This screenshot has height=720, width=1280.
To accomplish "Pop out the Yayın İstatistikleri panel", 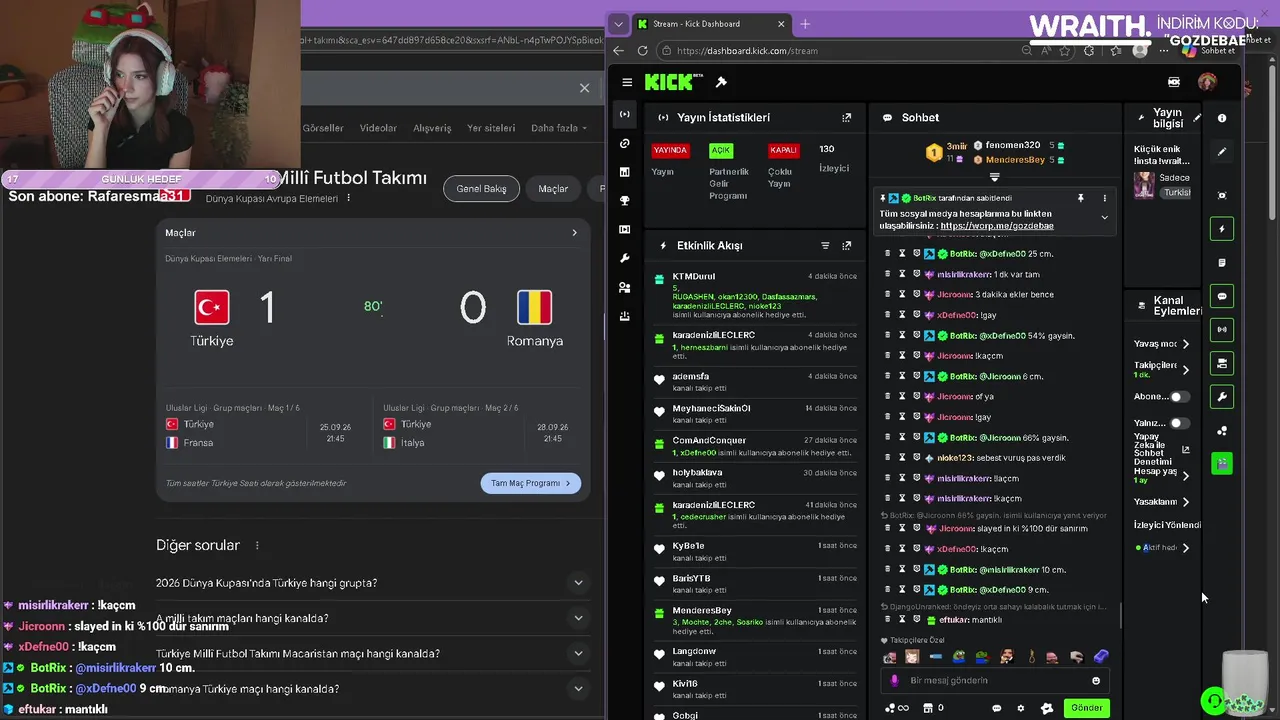I will click(847, 117).
